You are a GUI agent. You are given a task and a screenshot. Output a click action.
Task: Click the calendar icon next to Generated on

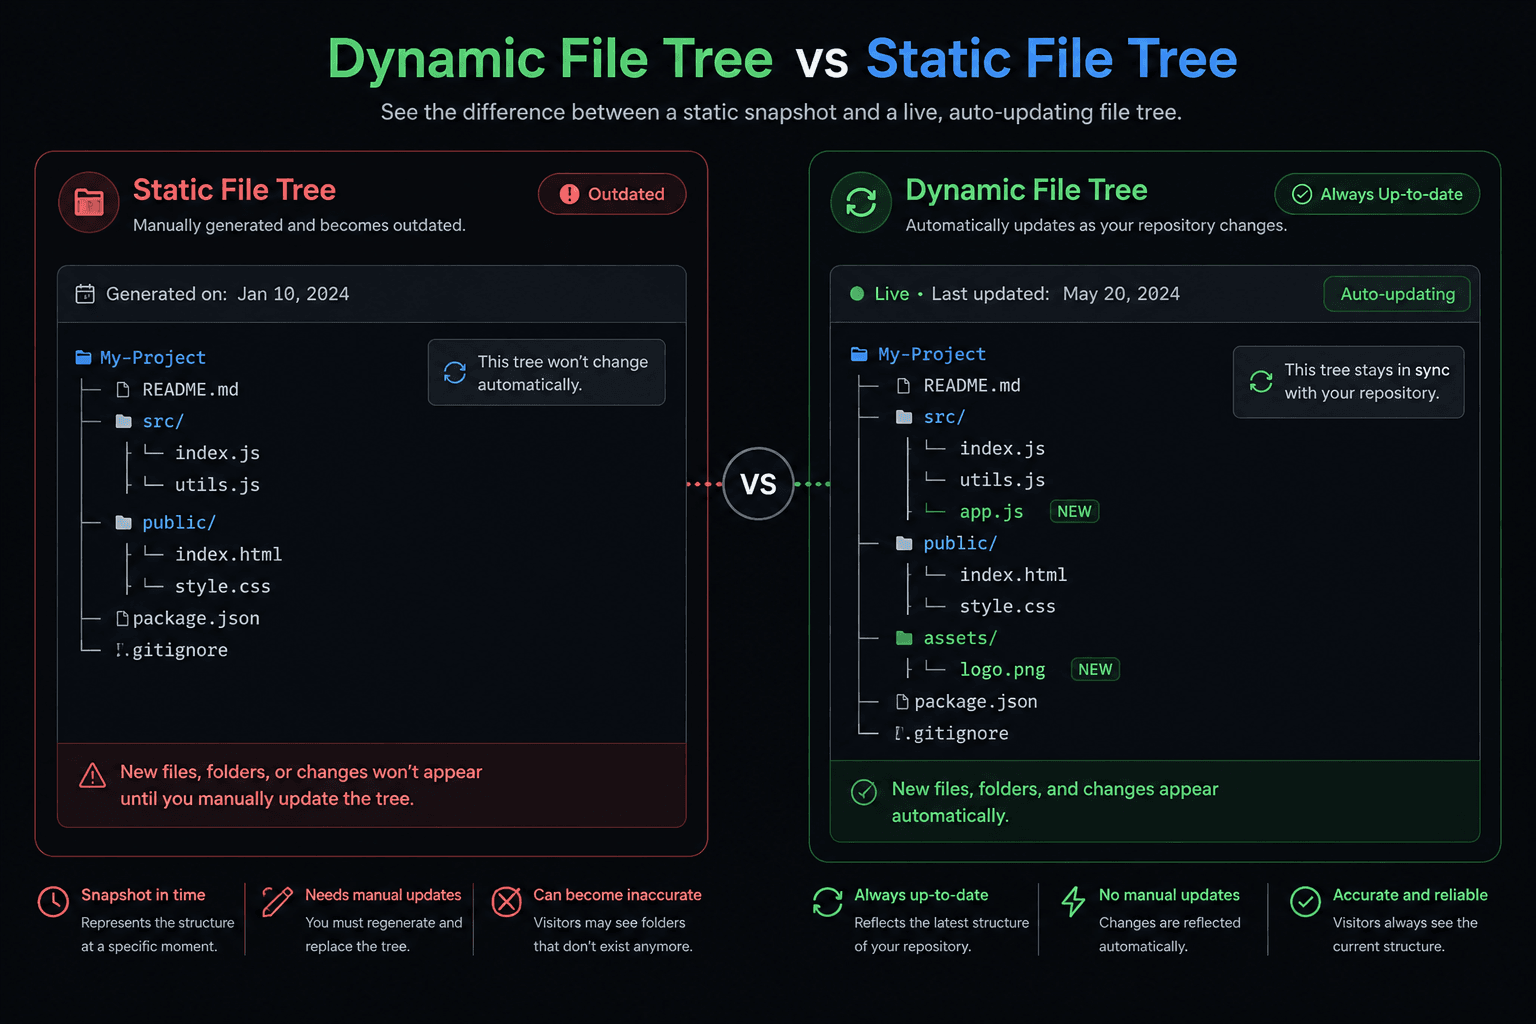coord(85,294)
